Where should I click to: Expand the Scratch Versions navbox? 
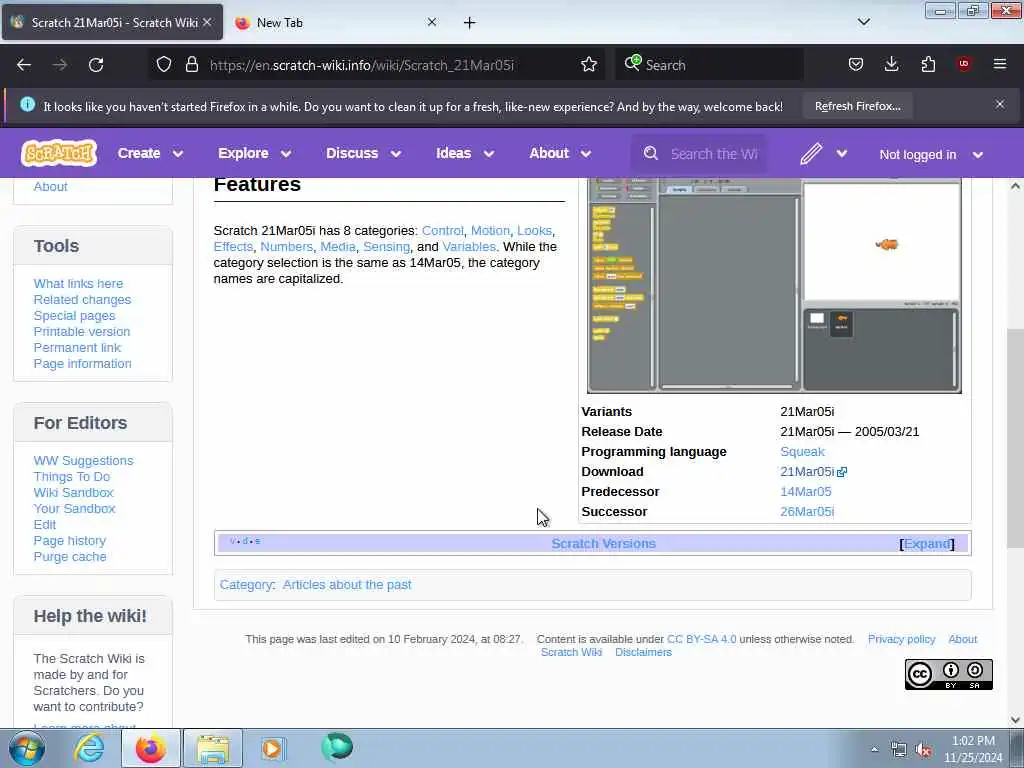click(927, 543)
